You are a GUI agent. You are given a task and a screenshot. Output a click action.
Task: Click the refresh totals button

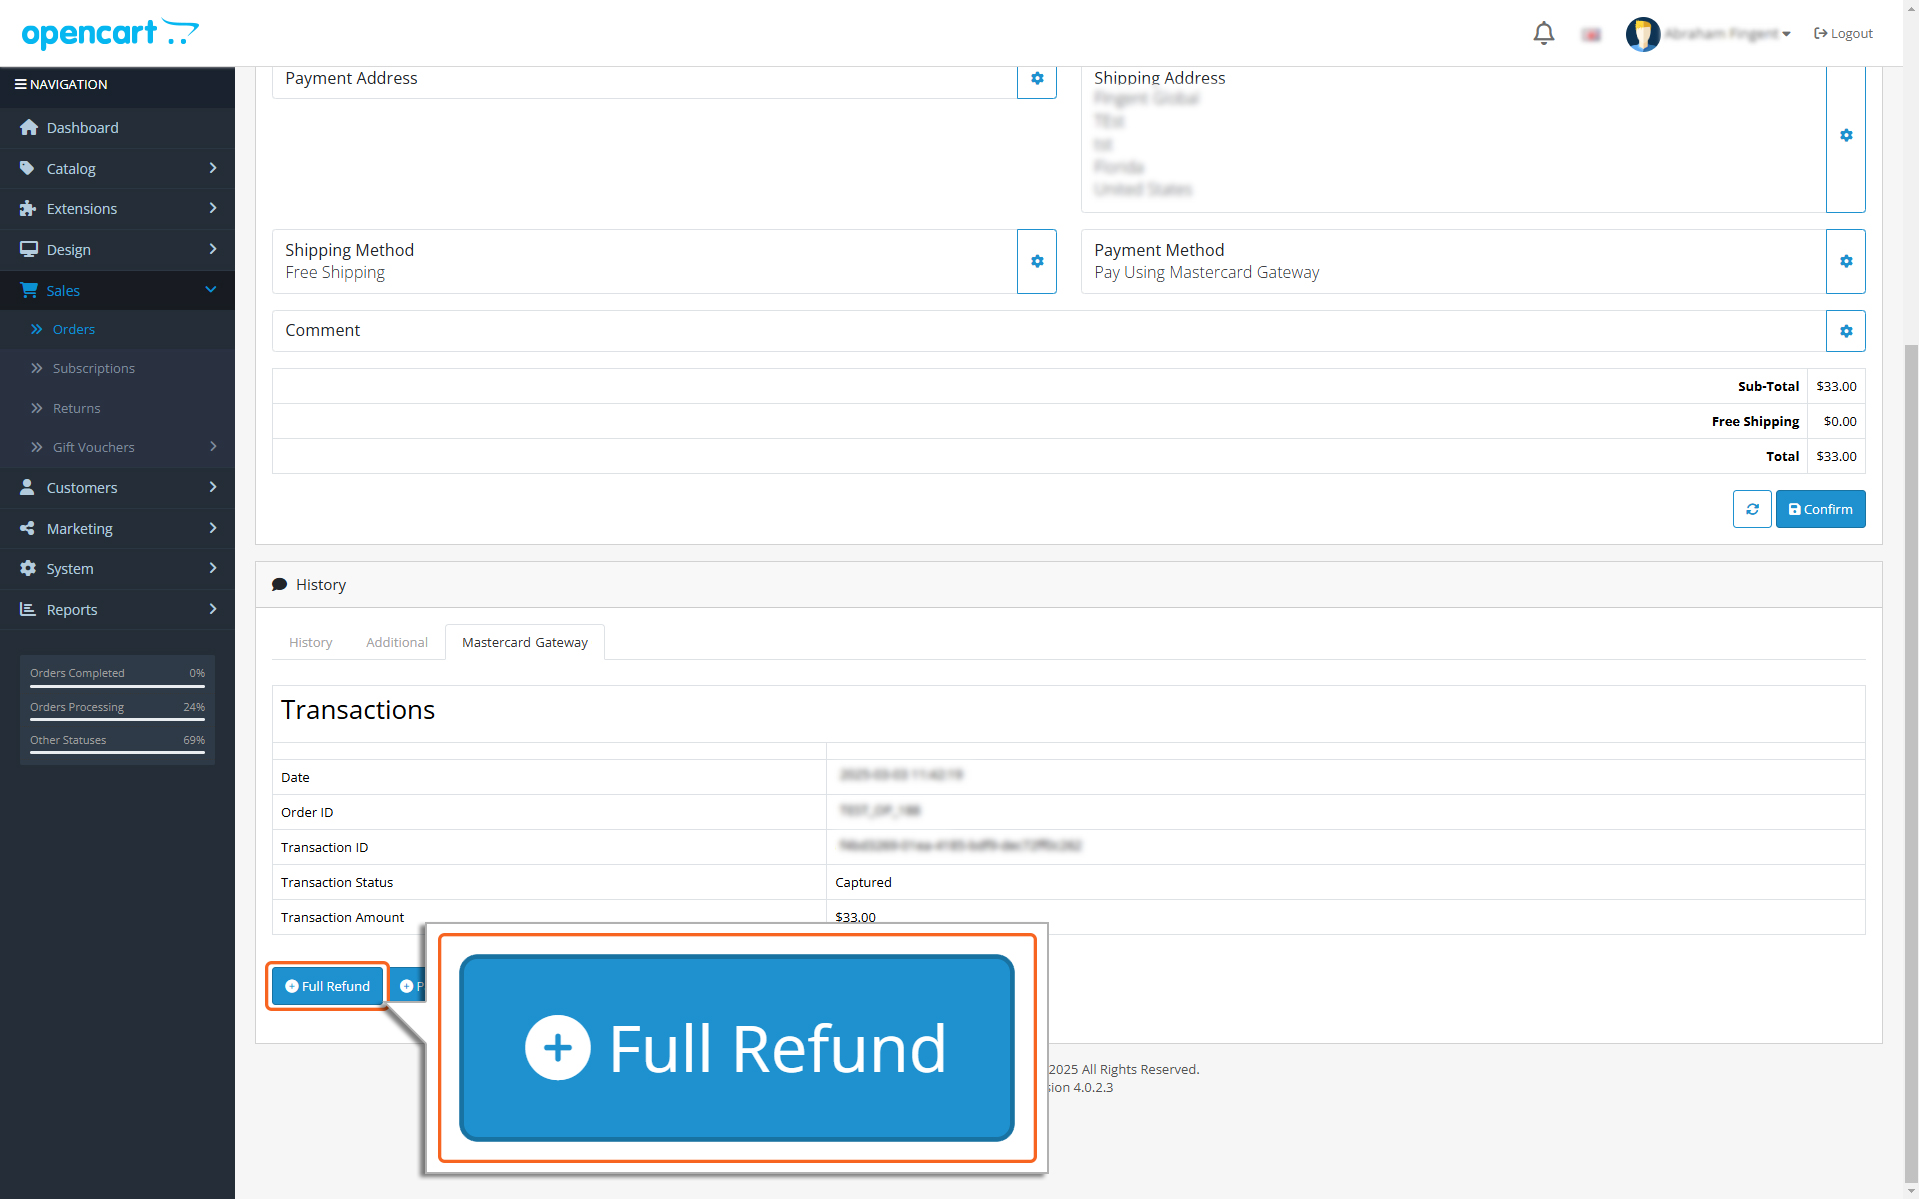1752,509
